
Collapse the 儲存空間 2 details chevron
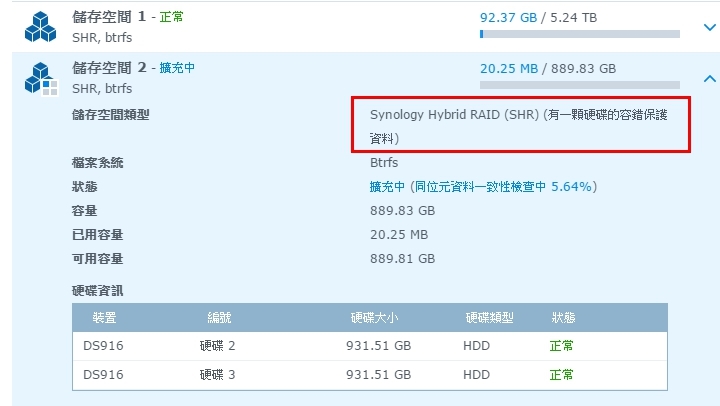click(708, 78)
